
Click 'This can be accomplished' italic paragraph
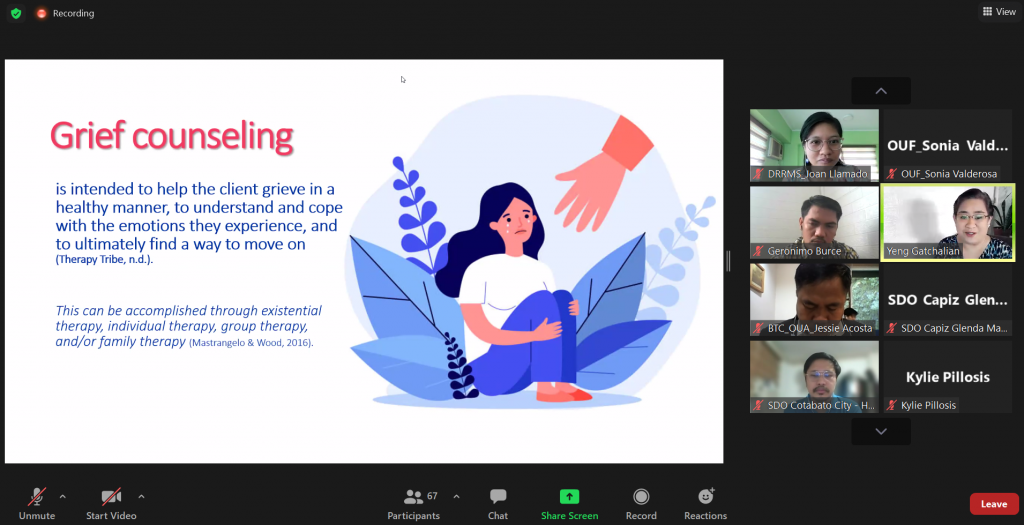[188, 326]
